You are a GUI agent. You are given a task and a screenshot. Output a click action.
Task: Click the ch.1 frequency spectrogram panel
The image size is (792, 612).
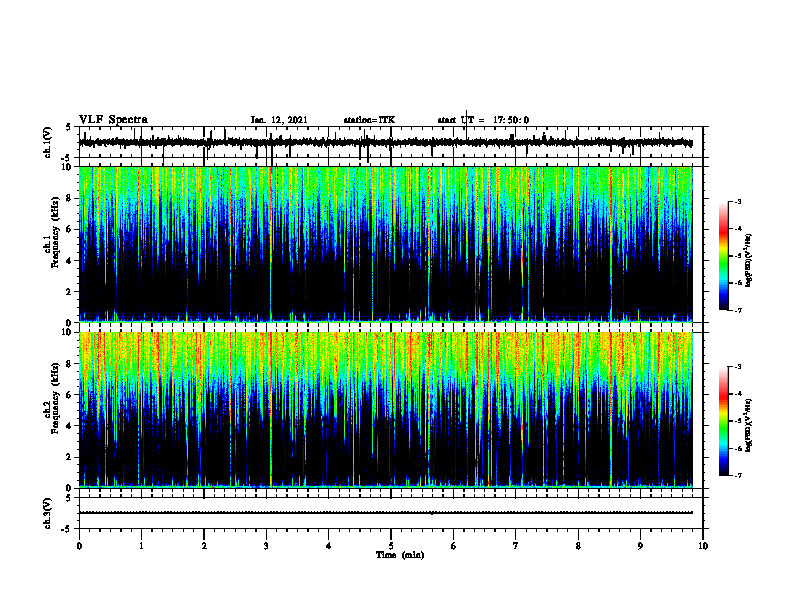click(386, 244)
